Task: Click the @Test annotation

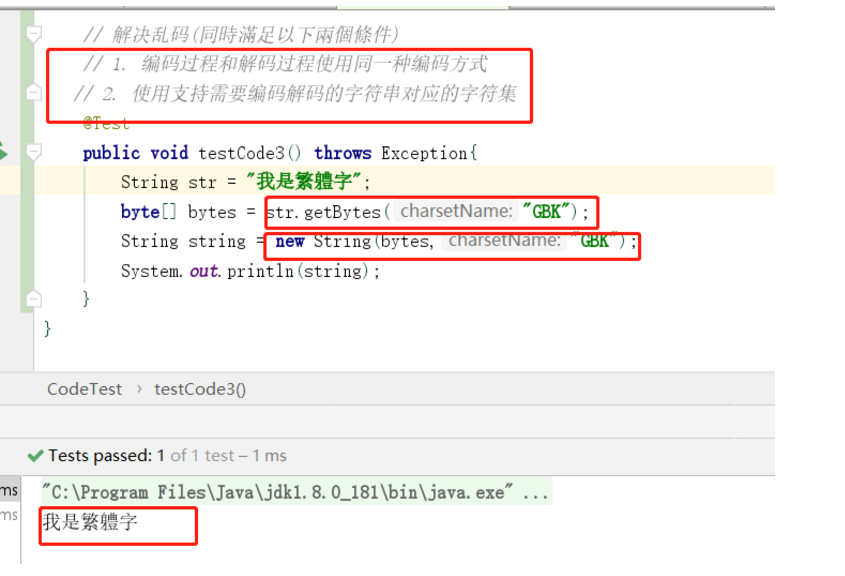Action: tap(106, 123)
